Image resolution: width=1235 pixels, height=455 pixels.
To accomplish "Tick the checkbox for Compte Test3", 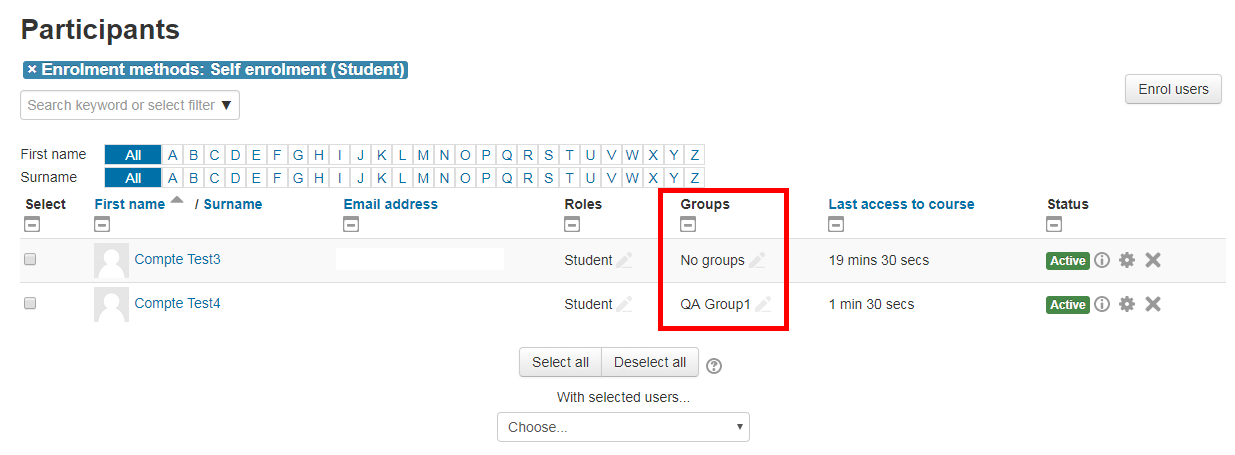I will pos(30,259).
